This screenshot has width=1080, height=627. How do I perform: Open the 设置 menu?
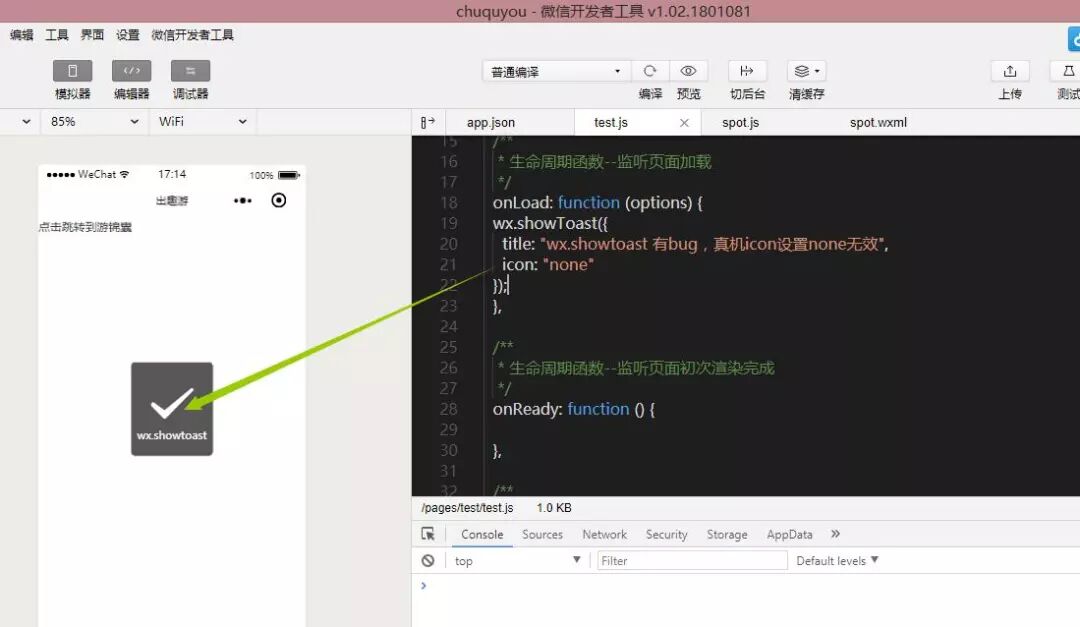click(x=127, y=35)
